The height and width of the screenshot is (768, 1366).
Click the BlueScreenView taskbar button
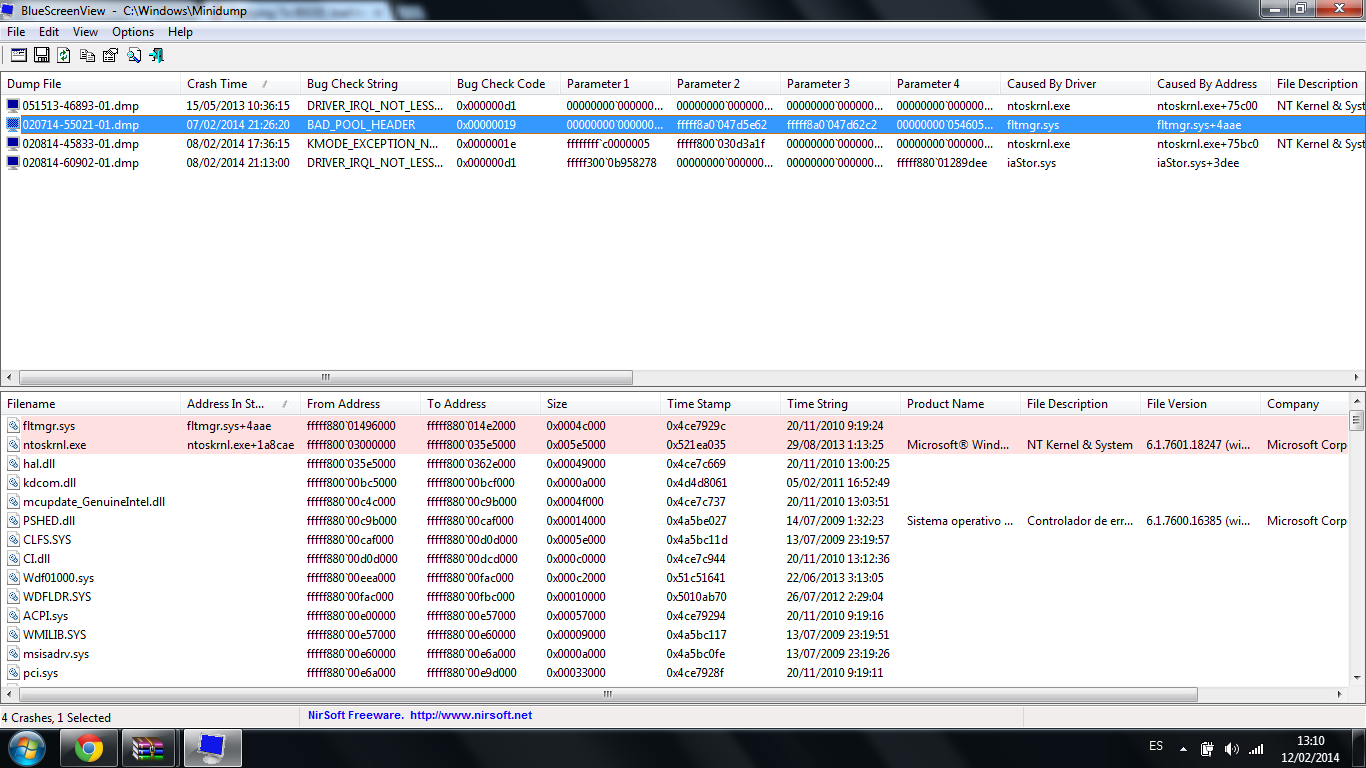[x=211, y=748]
